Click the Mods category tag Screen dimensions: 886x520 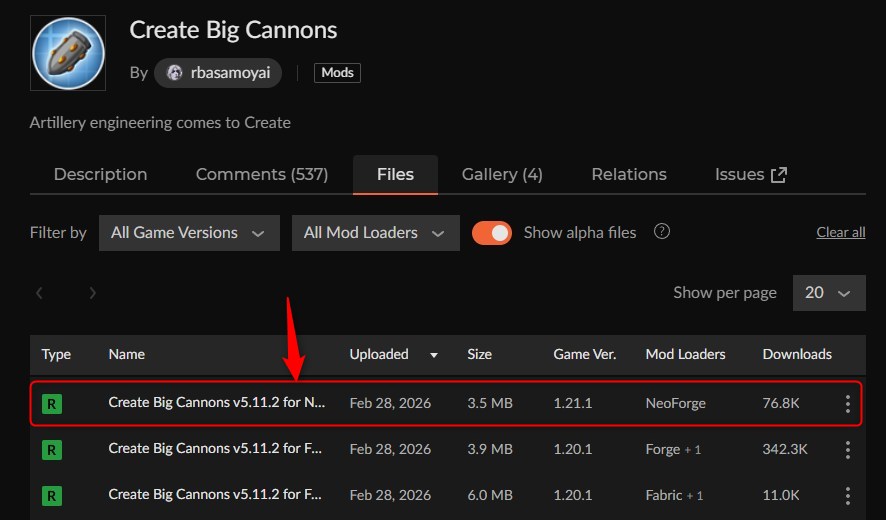pos(337,73)
